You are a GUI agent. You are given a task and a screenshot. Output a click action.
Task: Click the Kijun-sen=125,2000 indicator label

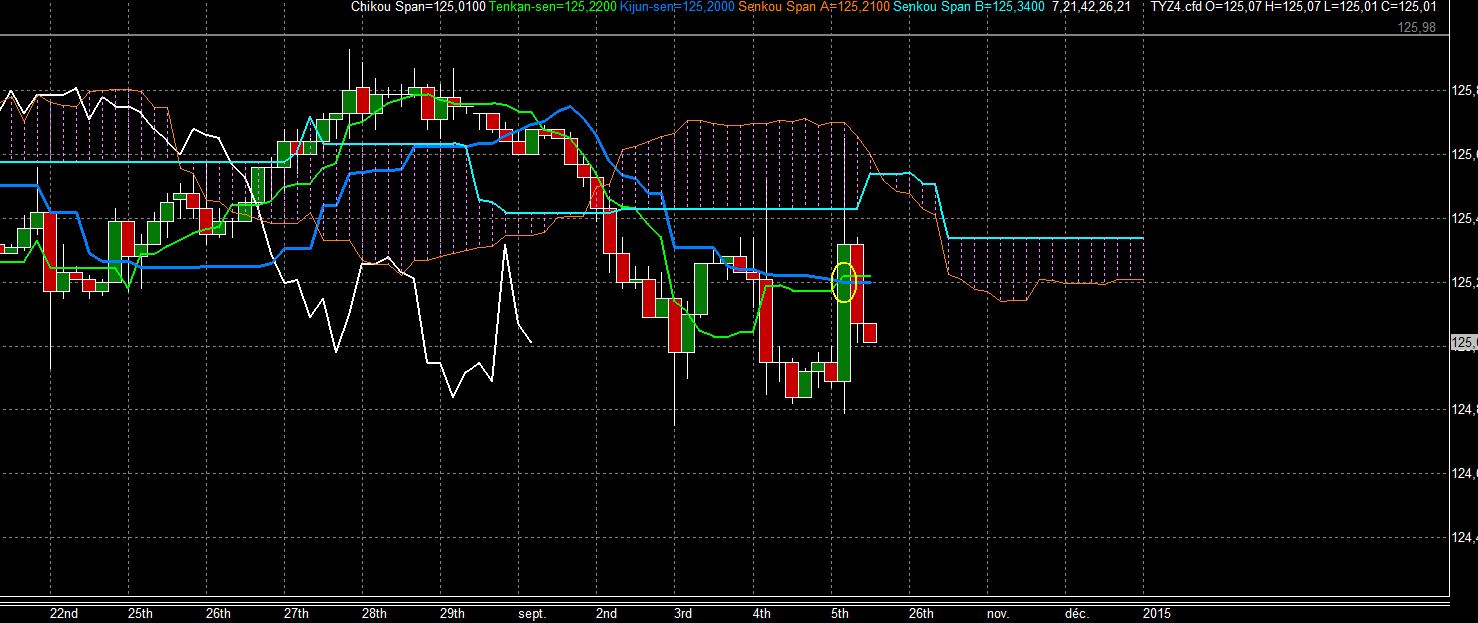[677, 7]
